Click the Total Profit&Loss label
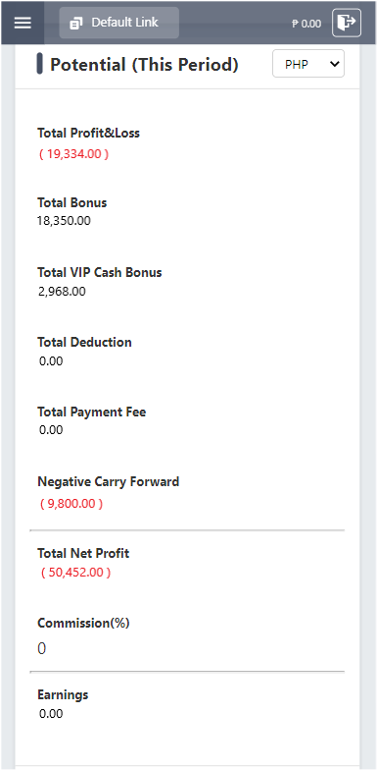The image size is (377, 770). (x=88, y=133)
